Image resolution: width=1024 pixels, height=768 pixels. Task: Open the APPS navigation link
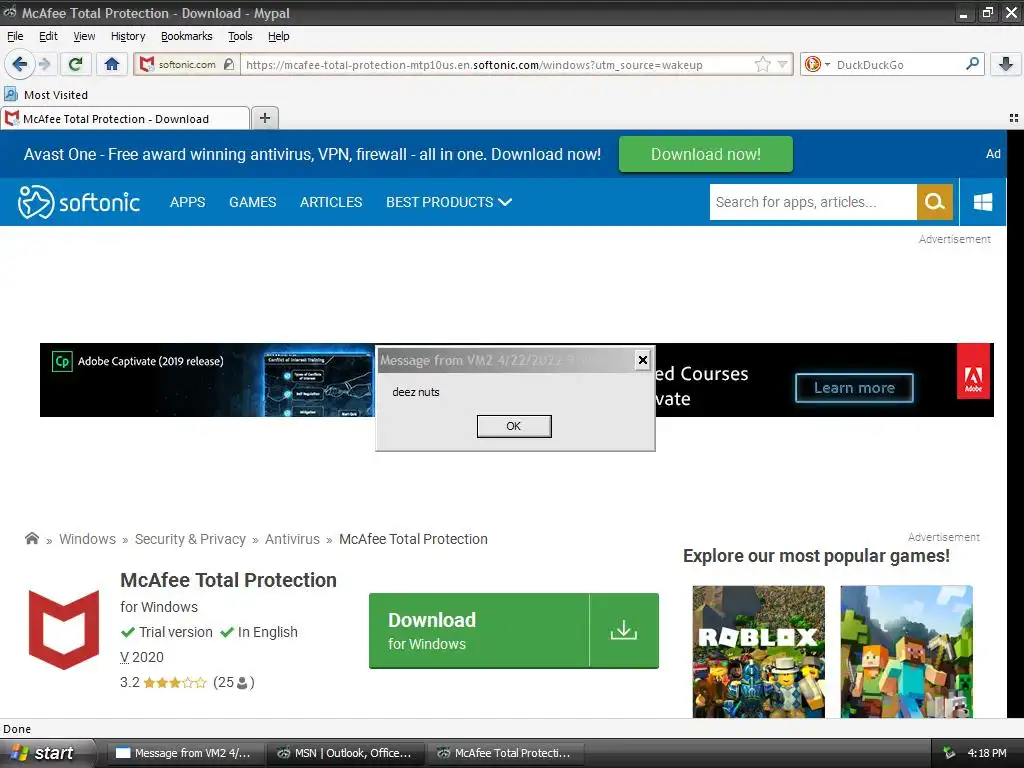187,202
